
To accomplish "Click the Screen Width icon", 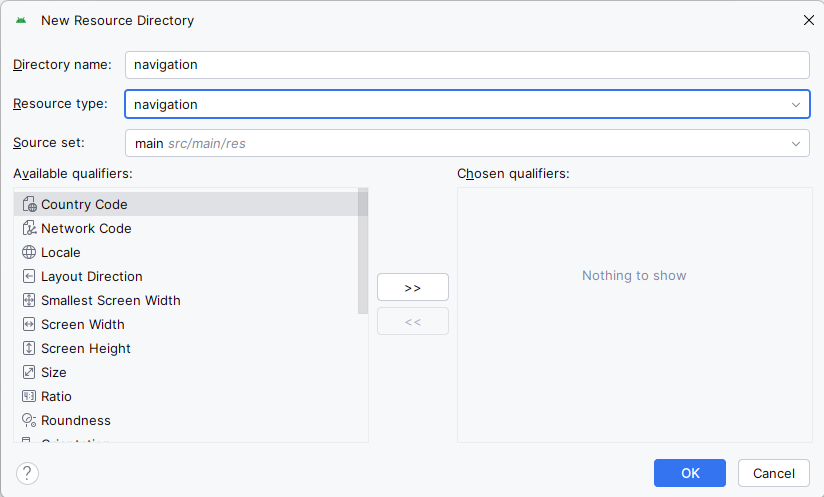I will pos(29,324).
